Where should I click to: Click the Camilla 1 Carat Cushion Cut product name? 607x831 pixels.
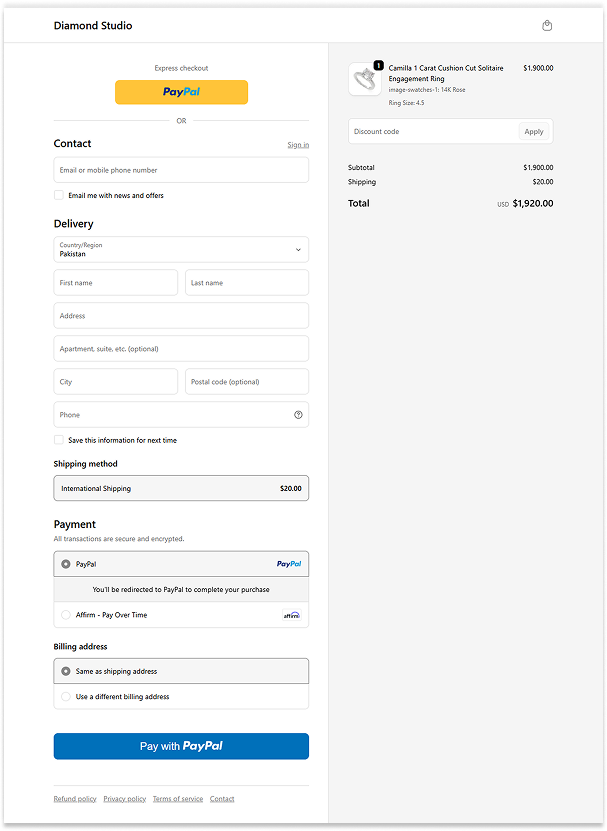446,73
